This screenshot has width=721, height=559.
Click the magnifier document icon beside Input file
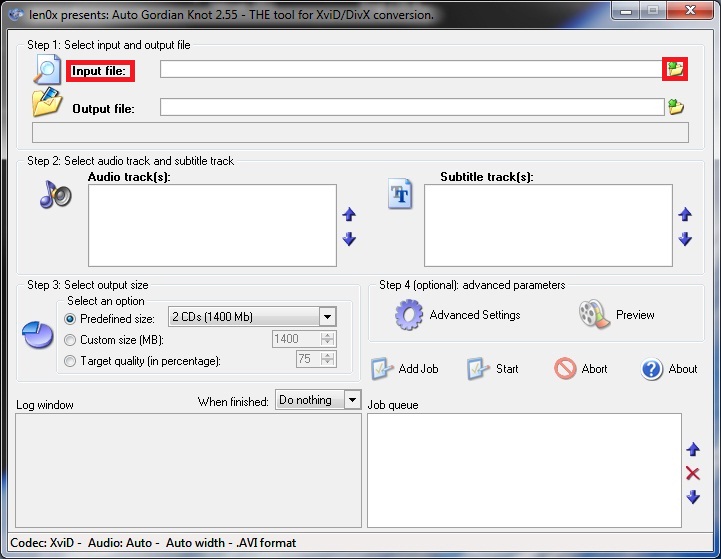(x=47, y=69)
